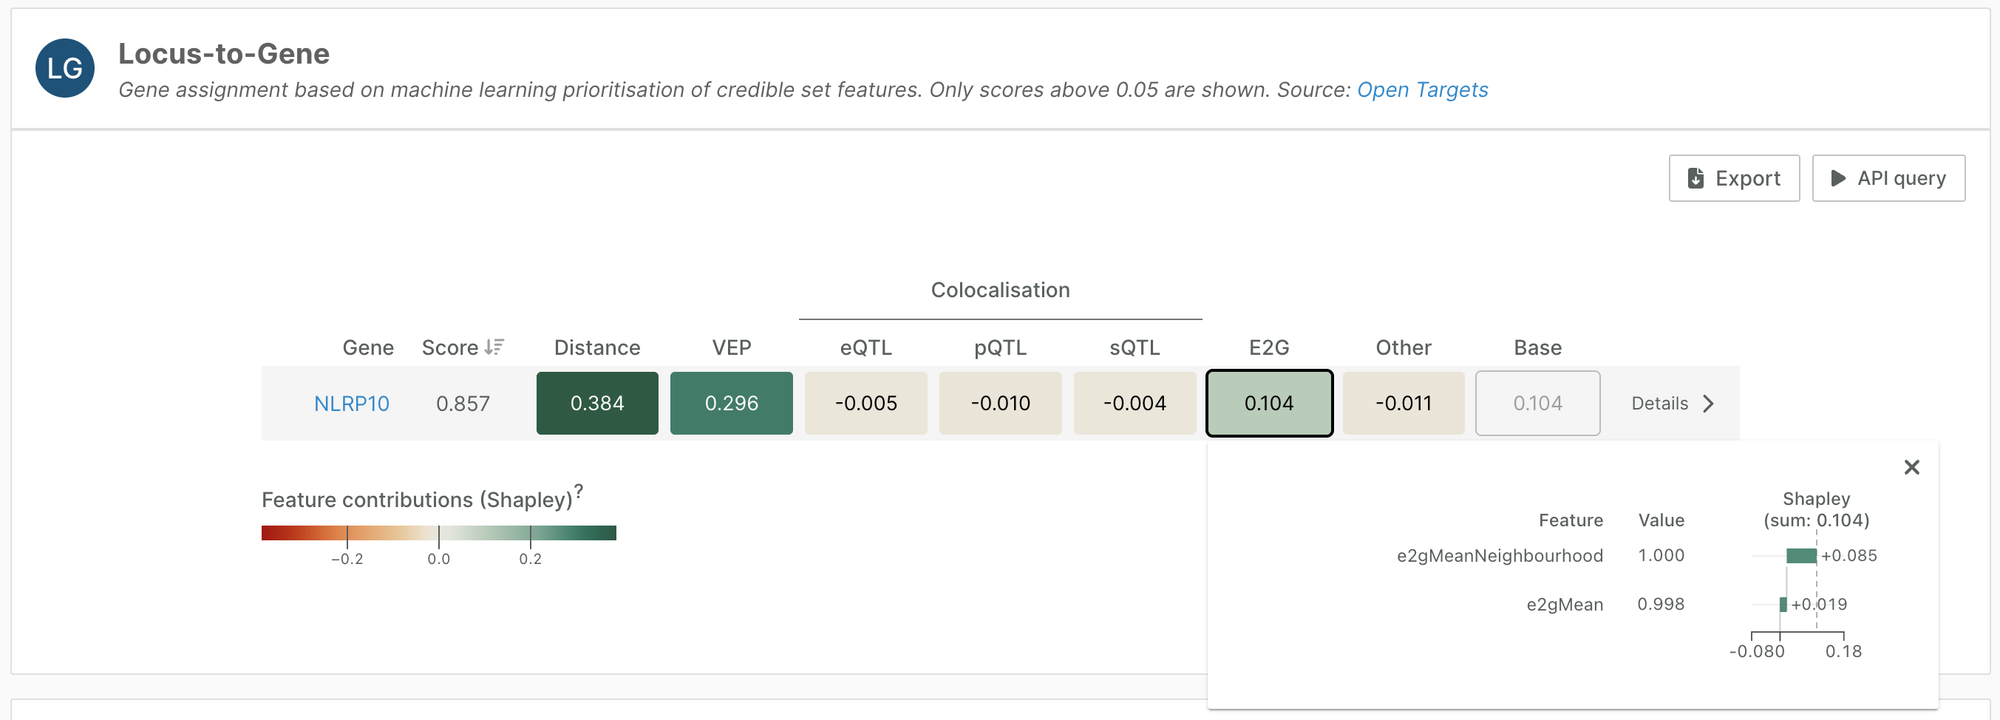Screen dimensions: 2000x720
Task: Select the VEP cell showing 0.296
Action: coord(731,403)
